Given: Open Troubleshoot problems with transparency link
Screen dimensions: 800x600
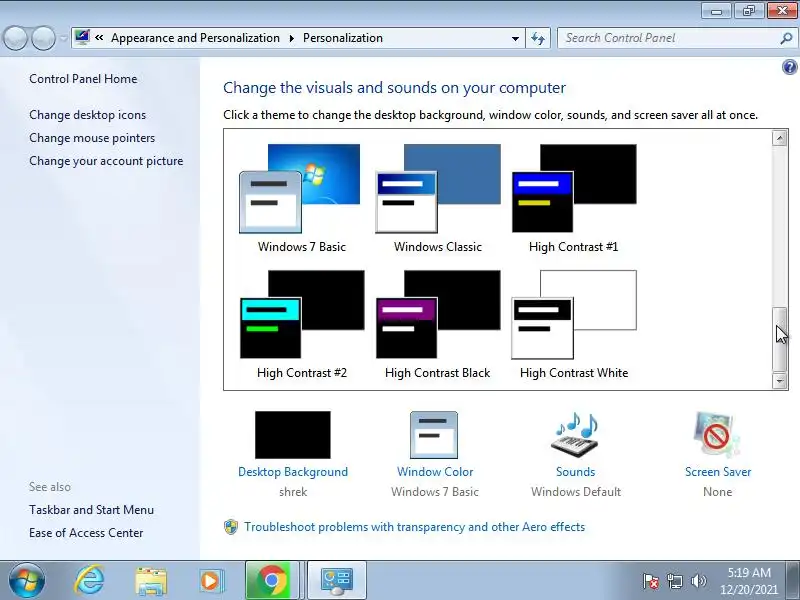Looking at the screenshot, I should tap(414, 527).
